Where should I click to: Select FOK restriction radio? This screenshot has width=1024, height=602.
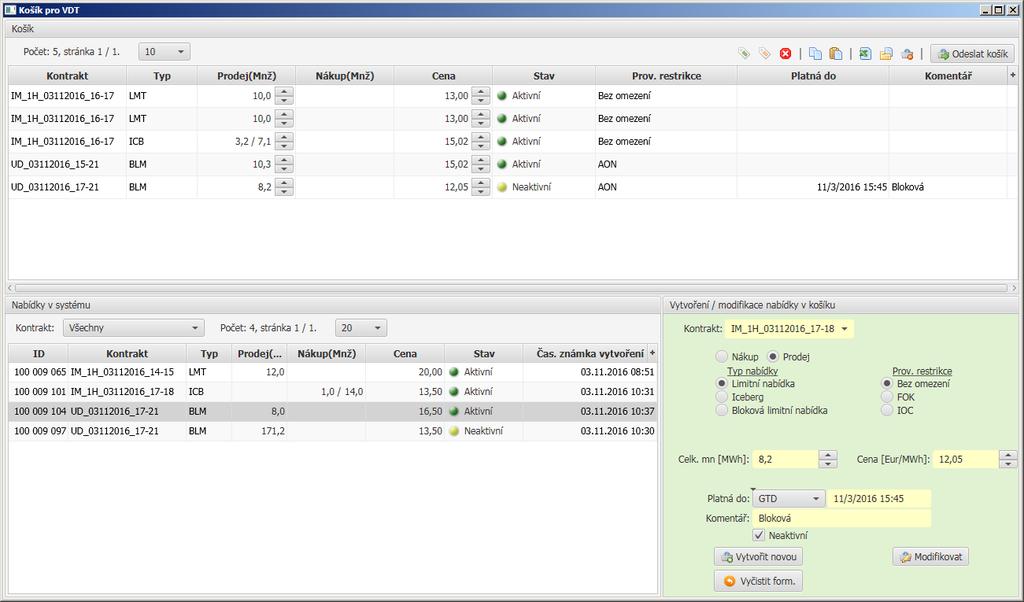886,396
